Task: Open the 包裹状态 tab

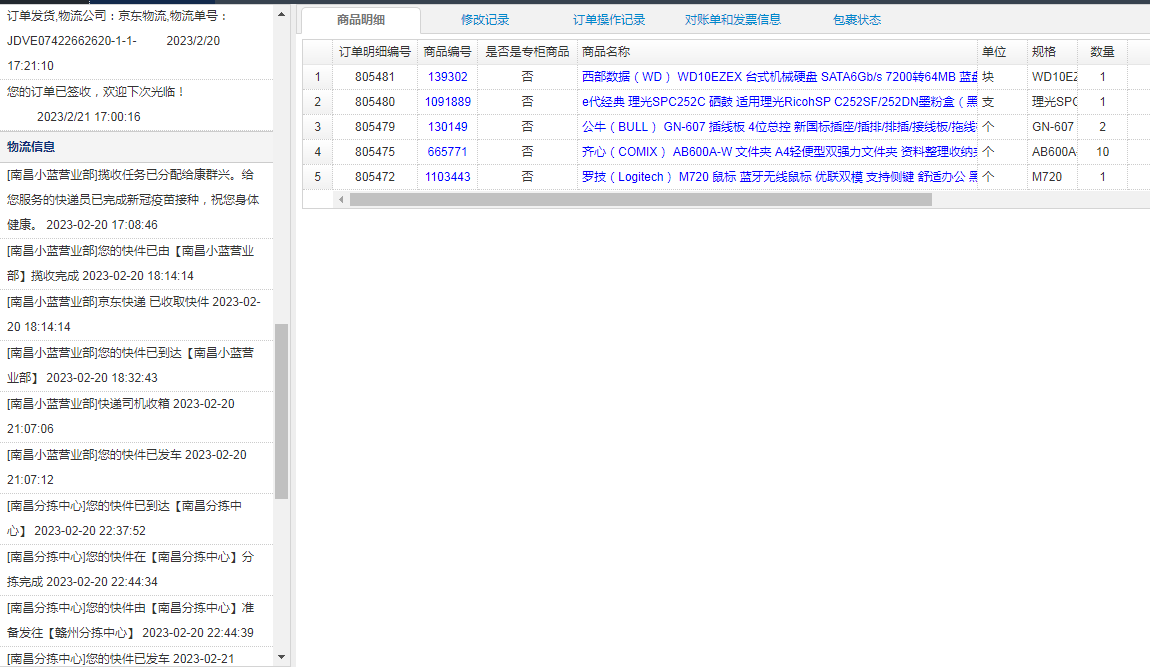Action: [857, 20]
